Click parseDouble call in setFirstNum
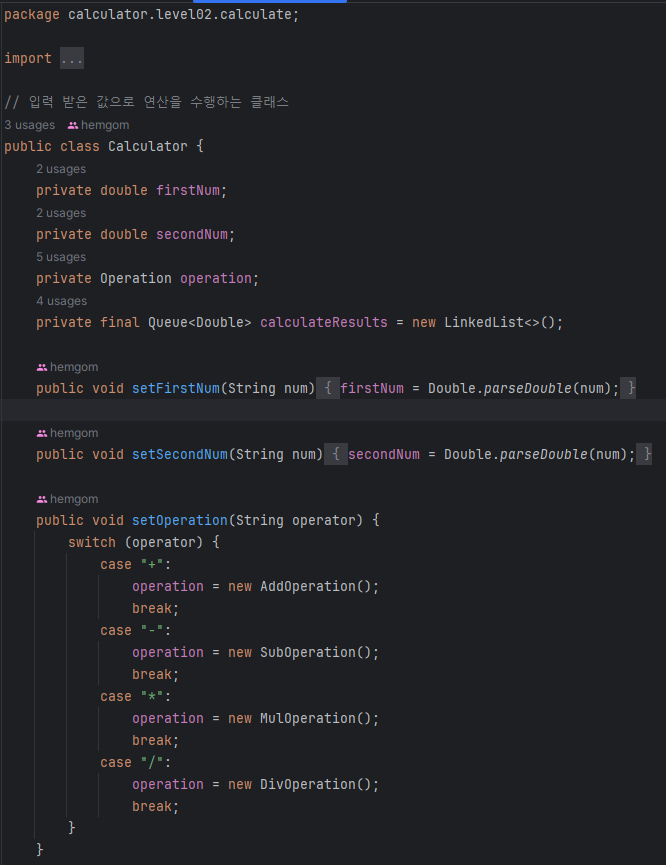This screenshot has height=865, width=666. click(528, 388)
